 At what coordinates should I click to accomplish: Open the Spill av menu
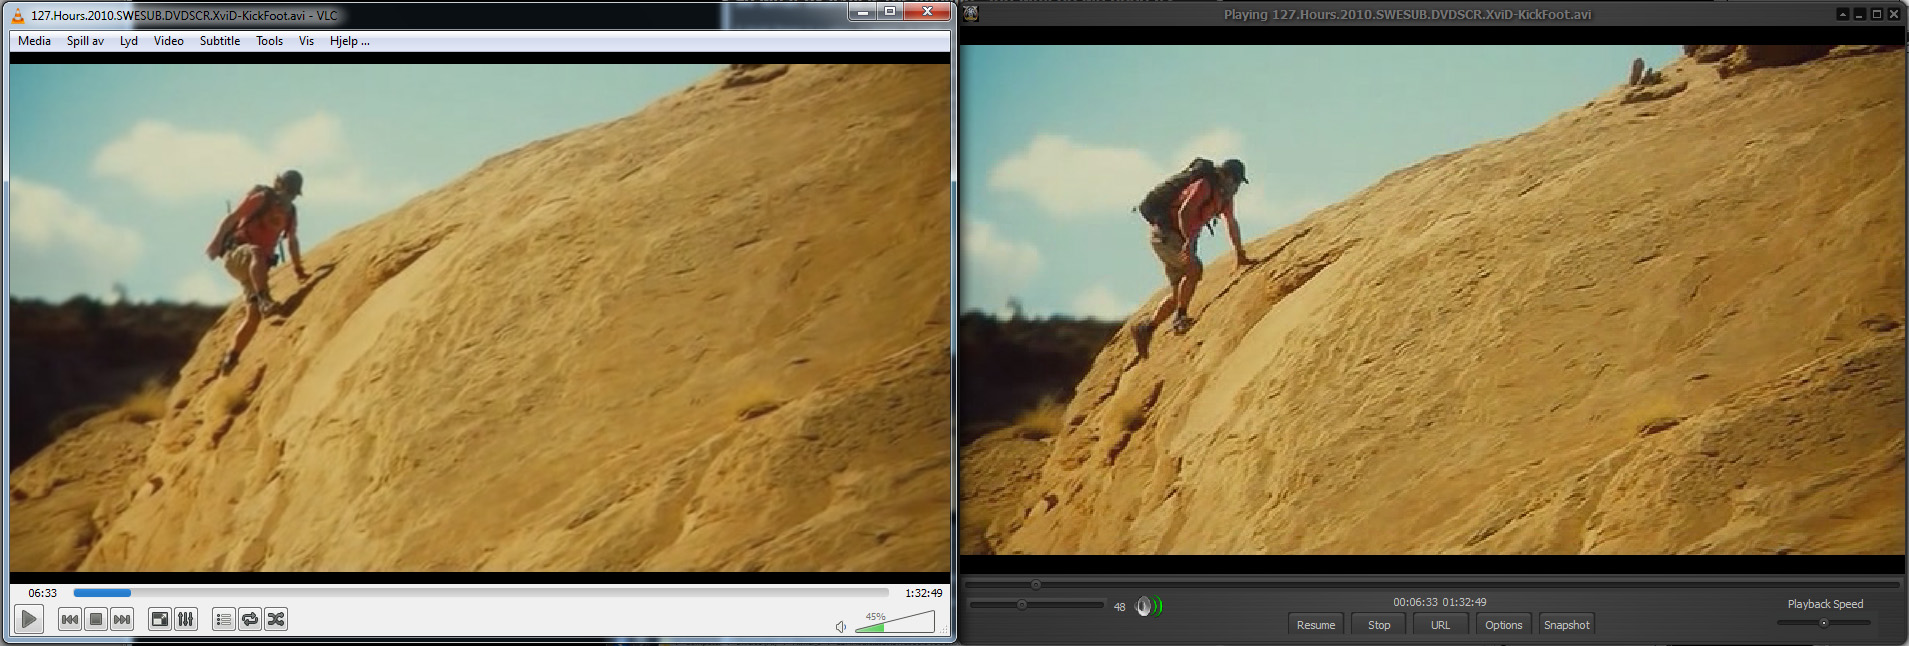(85, 41)
